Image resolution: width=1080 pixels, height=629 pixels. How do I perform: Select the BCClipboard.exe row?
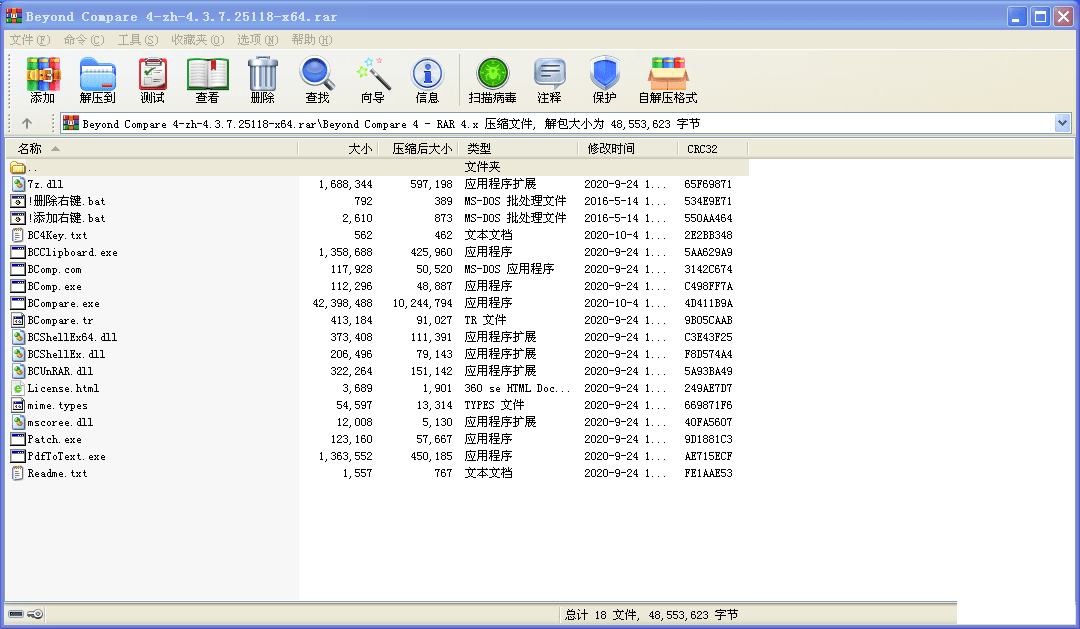point(377,252)
